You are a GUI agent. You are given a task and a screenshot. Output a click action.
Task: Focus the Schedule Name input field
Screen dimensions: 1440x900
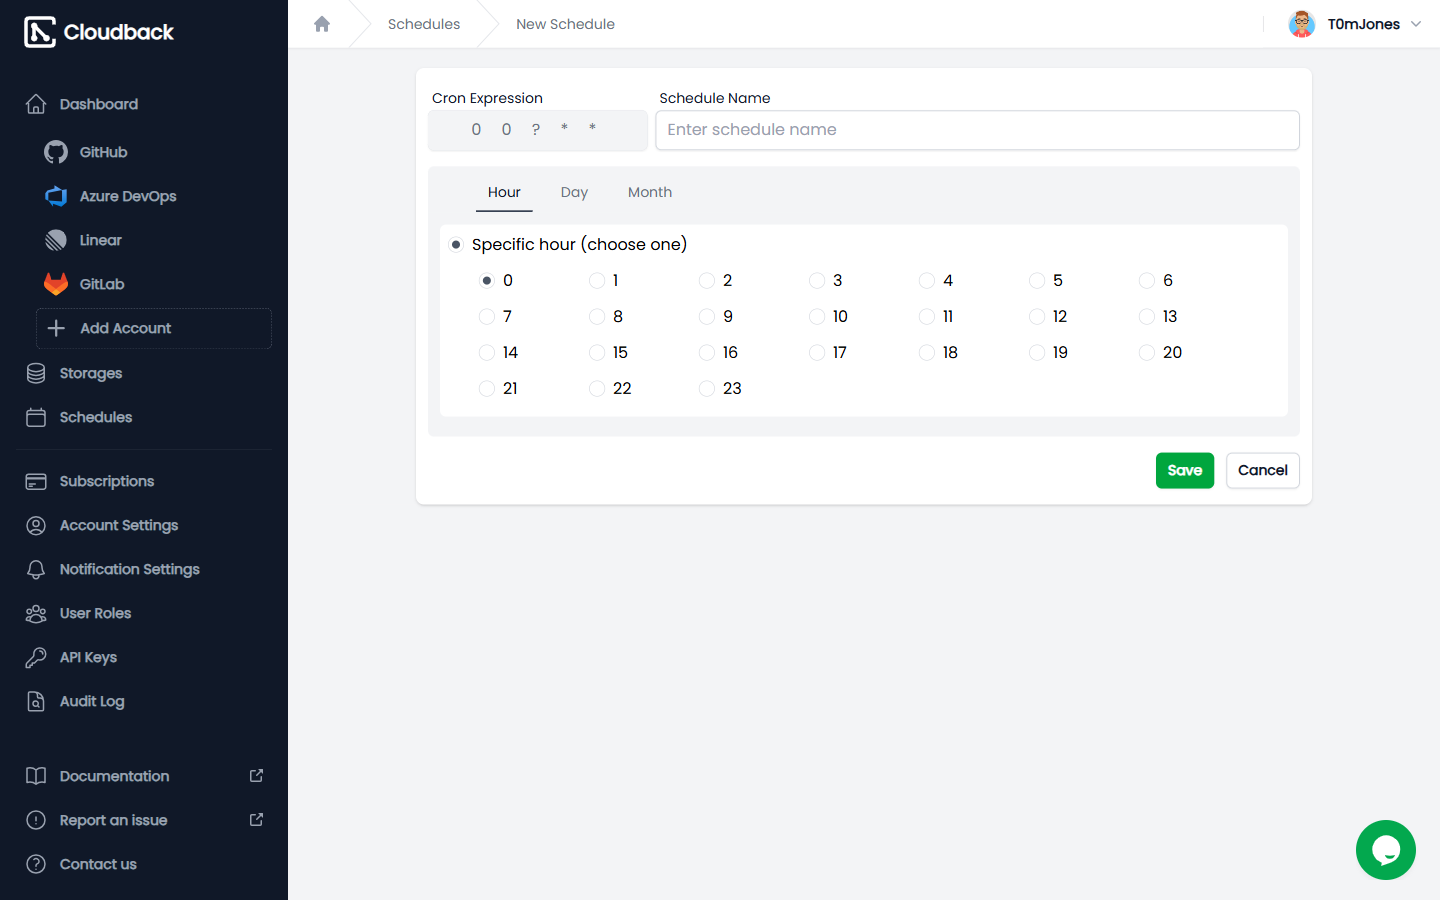(x=977, y=130)
